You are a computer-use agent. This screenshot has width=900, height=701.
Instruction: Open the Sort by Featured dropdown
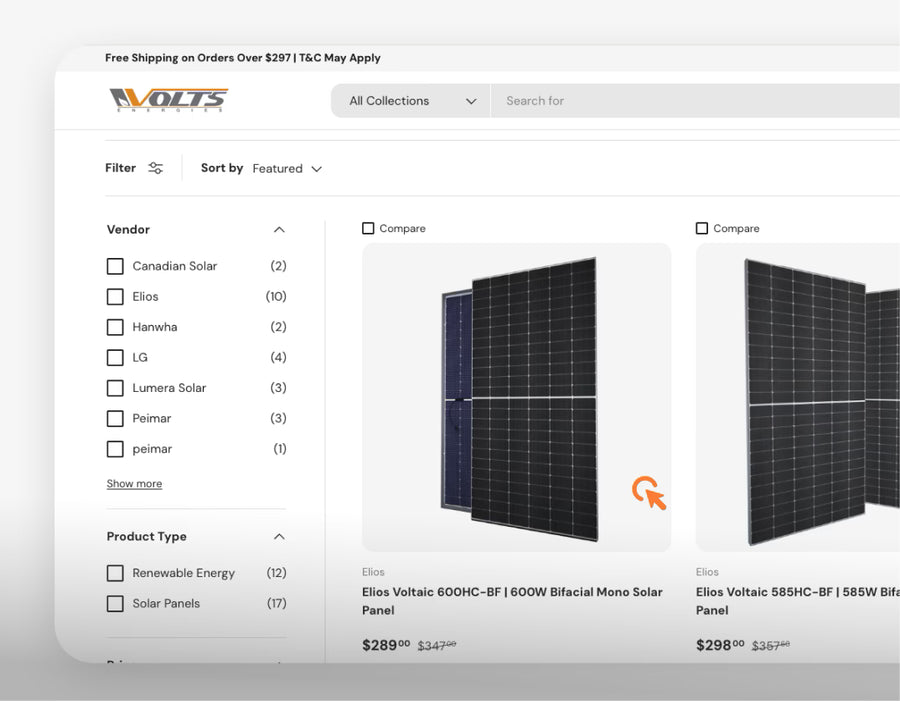click(287, 169)
